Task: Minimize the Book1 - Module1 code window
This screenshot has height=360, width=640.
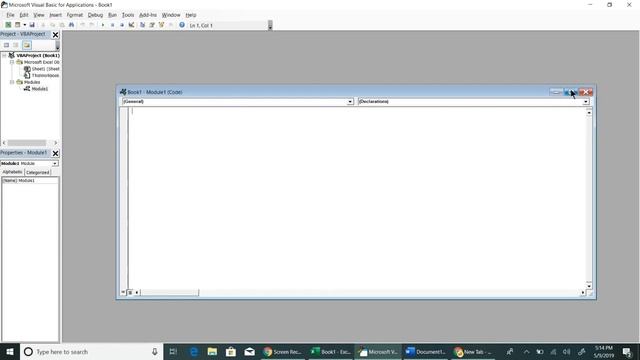Action: click(556, 92)
